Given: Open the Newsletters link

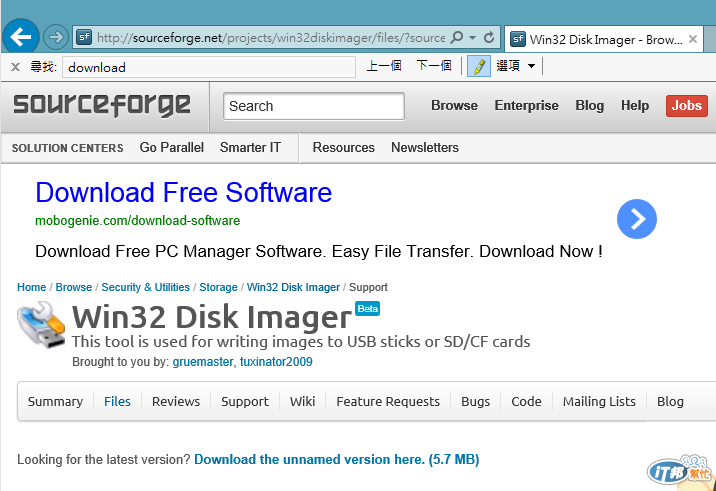Looking at the screenshot, I should click(425, 148).
